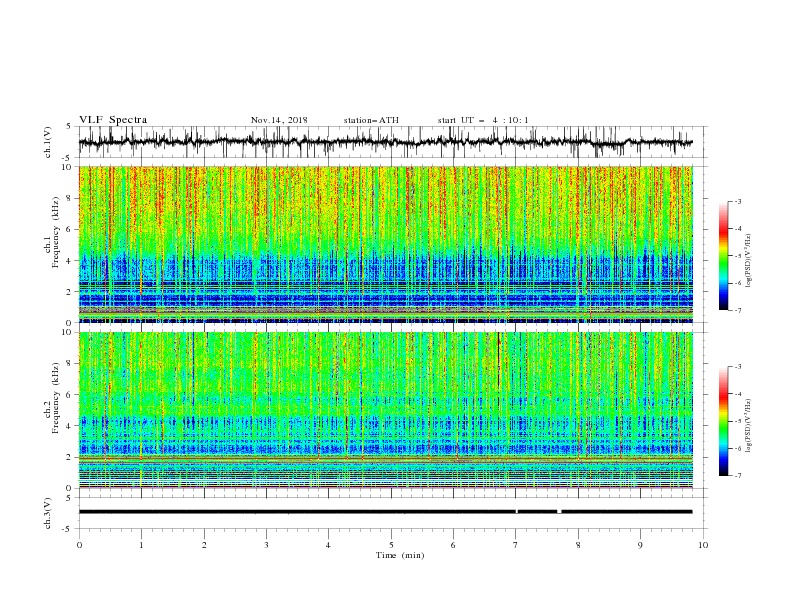The width and height of the screenshot is (792, 612).
Task: Click the "ch.3(V)" axis label
Action: click(48, 513)
